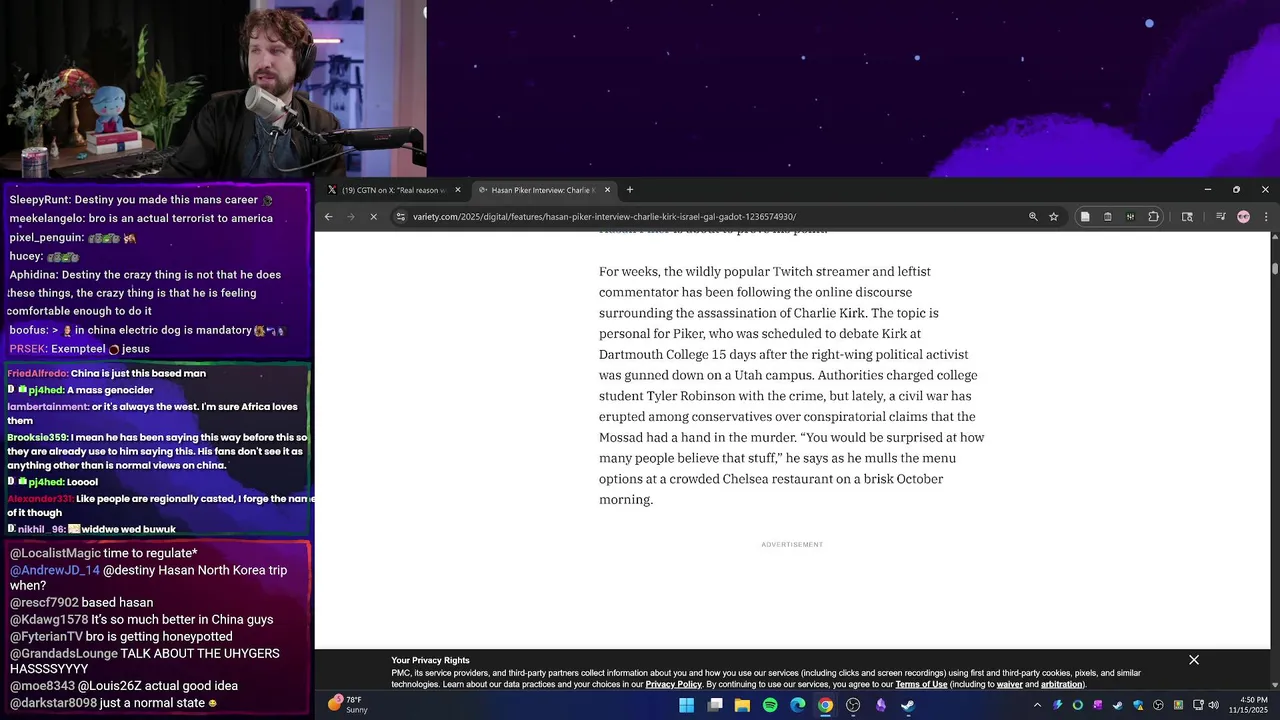Click the third pinned extension icon in Chrome

click(x=1130, y=216)
